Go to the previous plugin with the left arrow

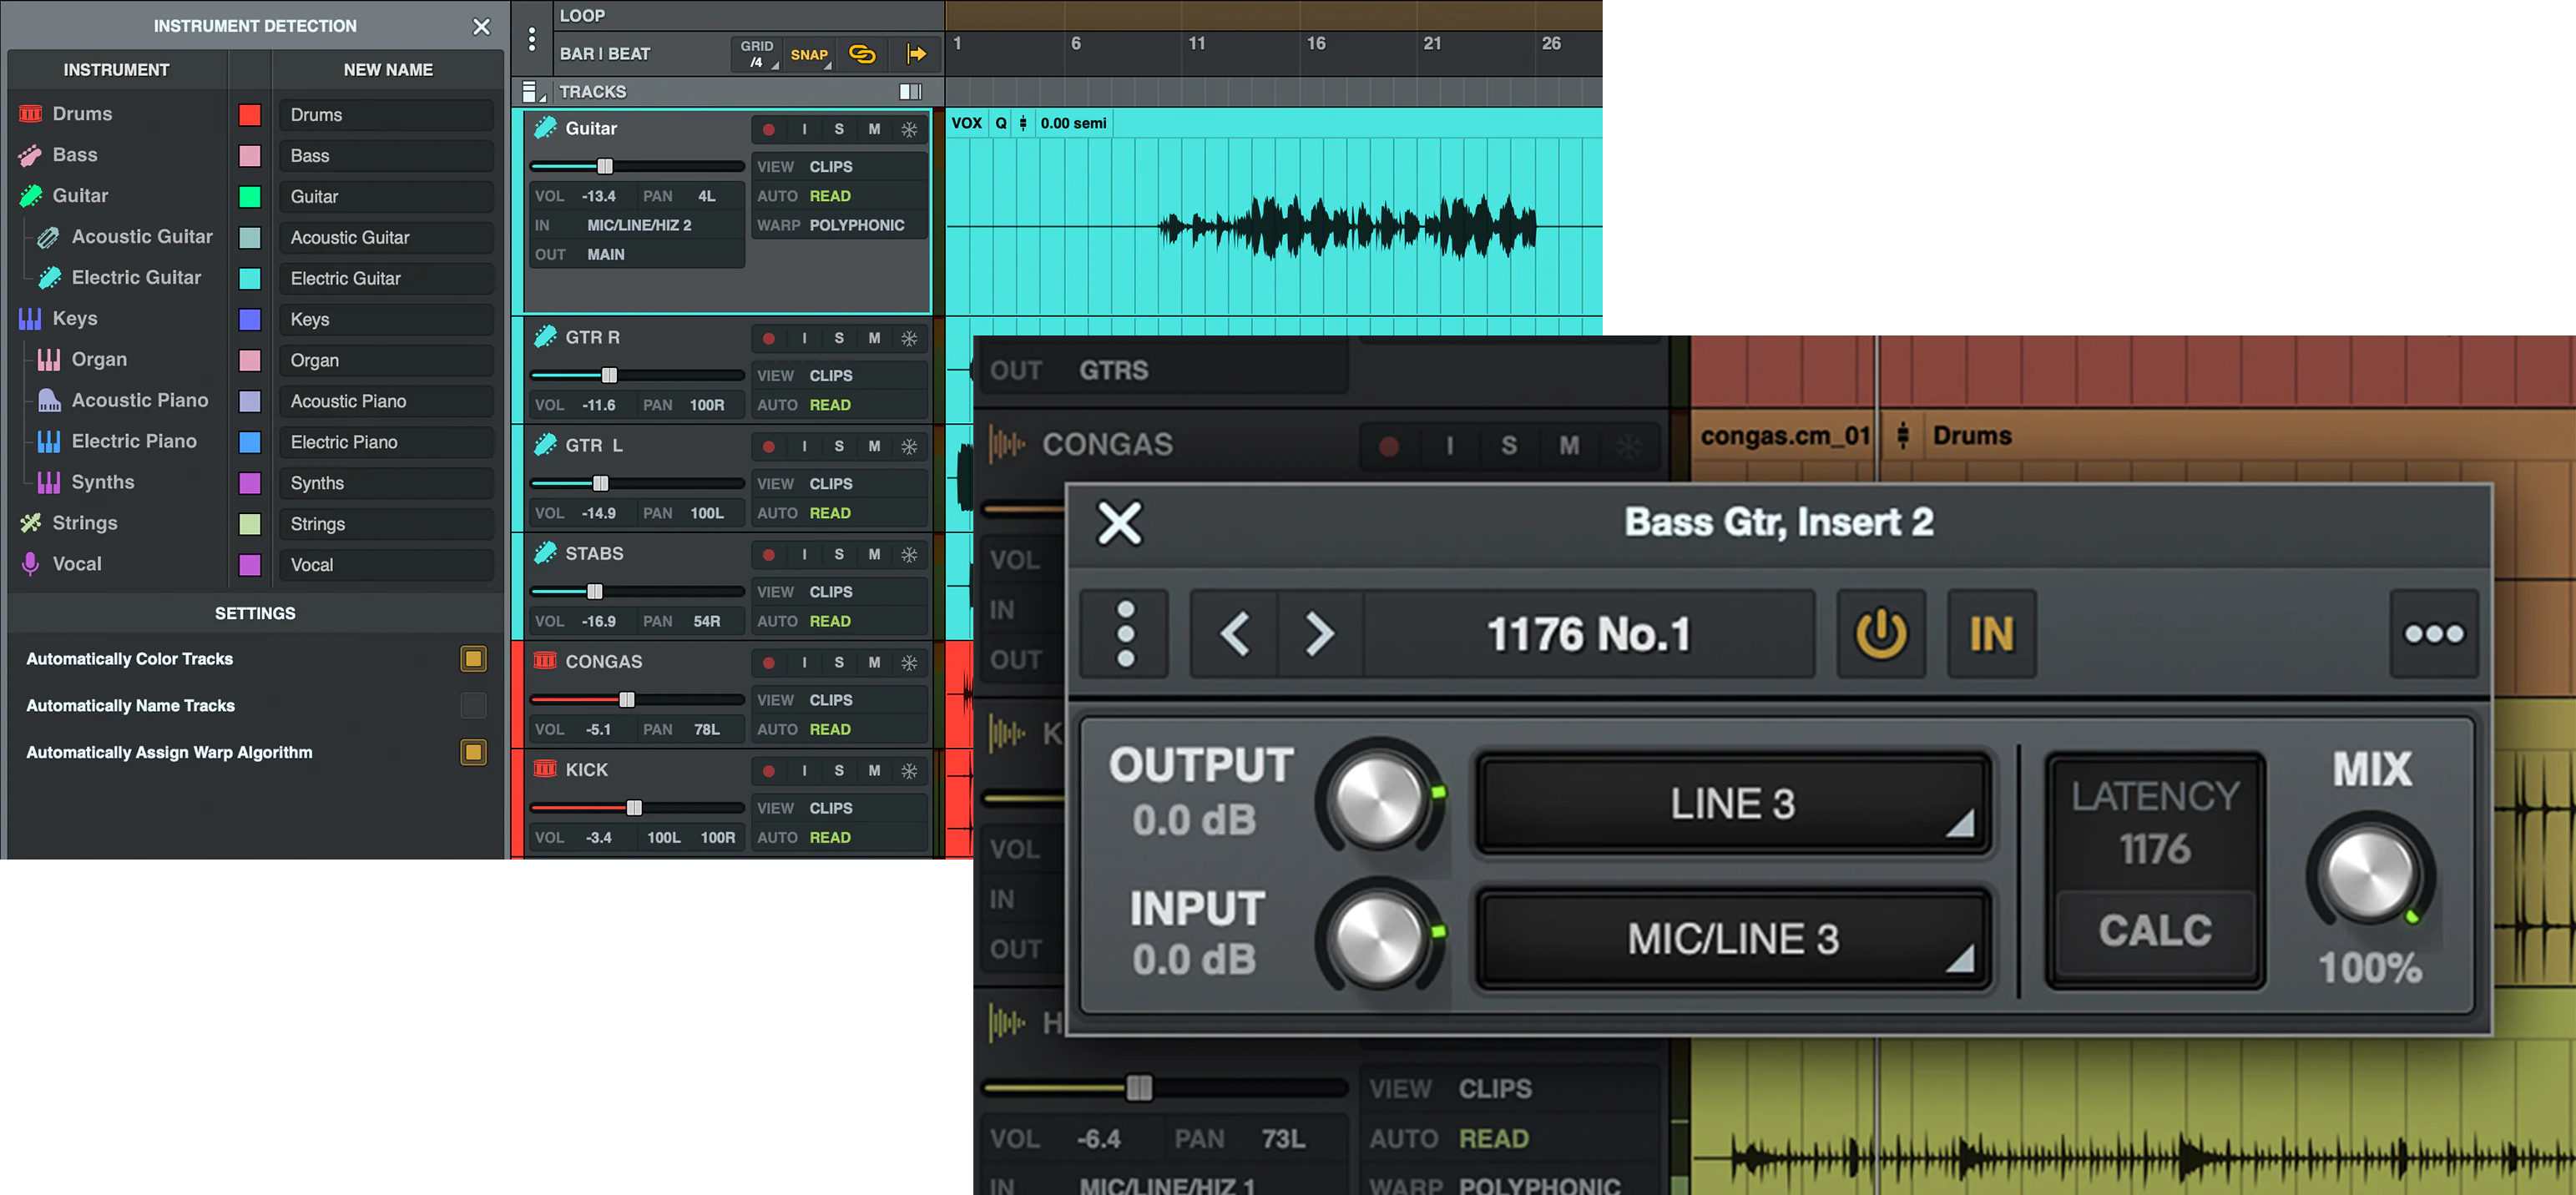[x=1235, y=634]
